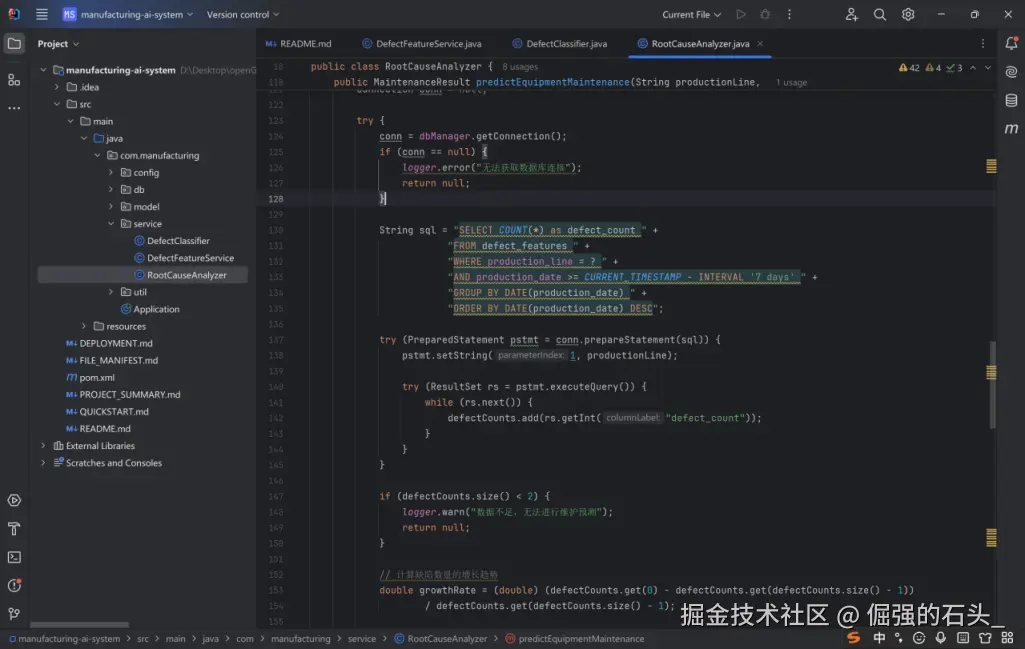This screenshot has width=1025, height=649.
Task: Open the Terminal tool window
Action: (14, 557)
